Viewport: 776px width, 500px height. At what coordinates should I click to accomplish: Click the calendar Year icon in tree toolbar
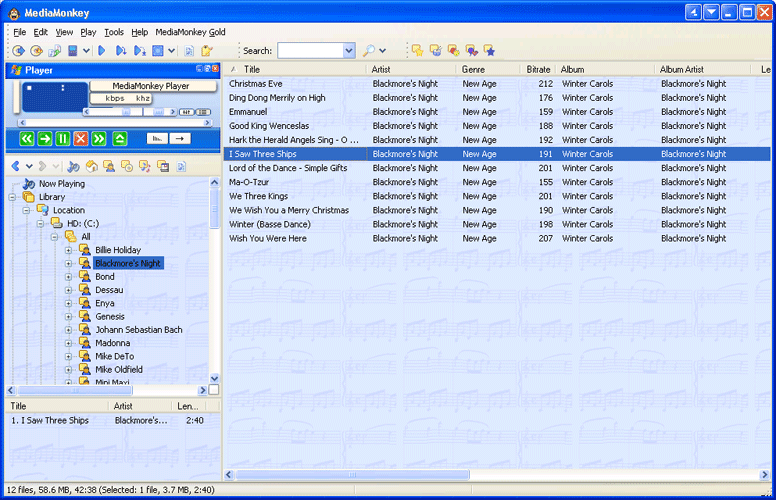coord(163,166)
